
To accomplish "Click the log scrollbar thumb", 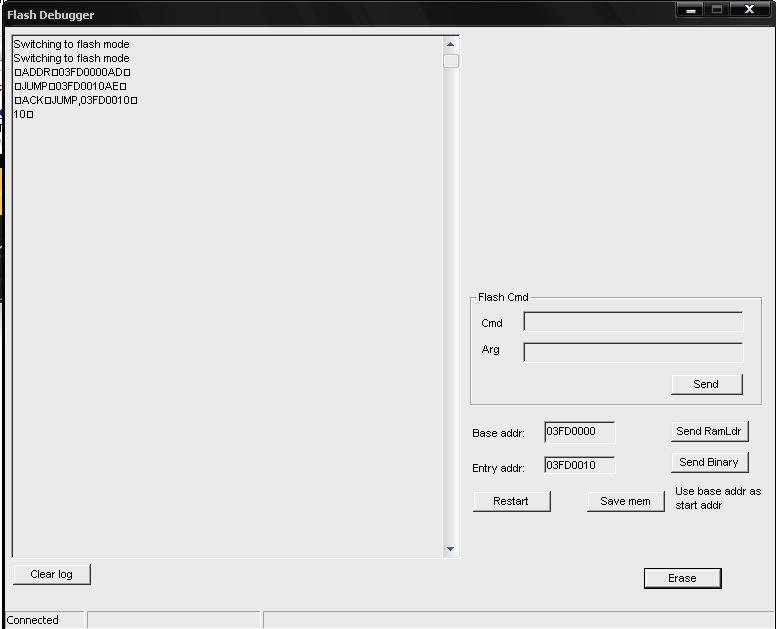I will 451,61.
